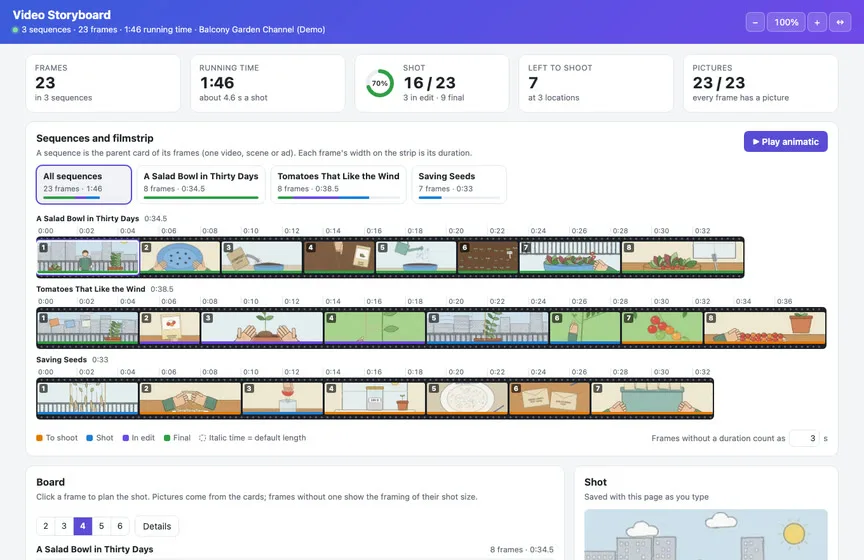Click the Frames 23 stat card
Screen dimensions: 864x560
103,83
